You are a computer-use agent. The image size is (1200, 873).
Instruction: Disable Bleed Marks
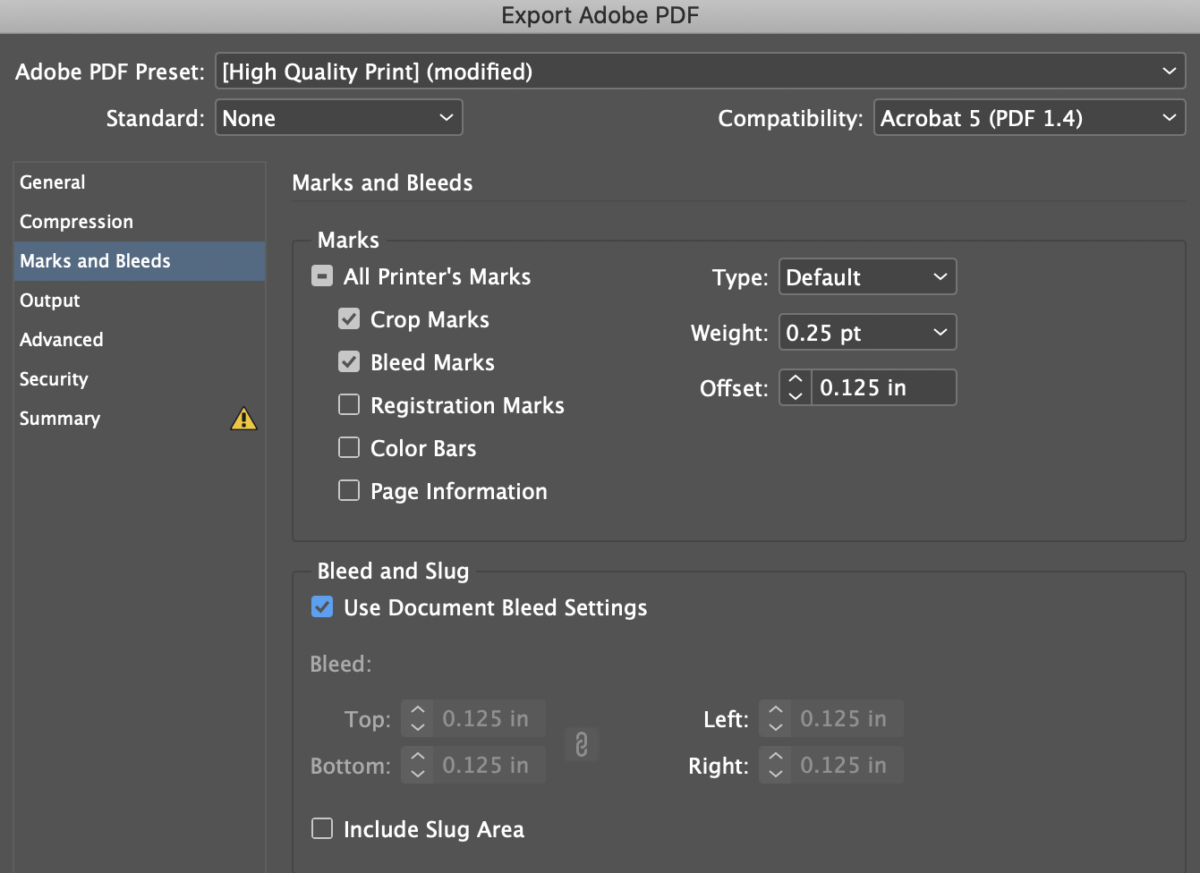[349, 361]
